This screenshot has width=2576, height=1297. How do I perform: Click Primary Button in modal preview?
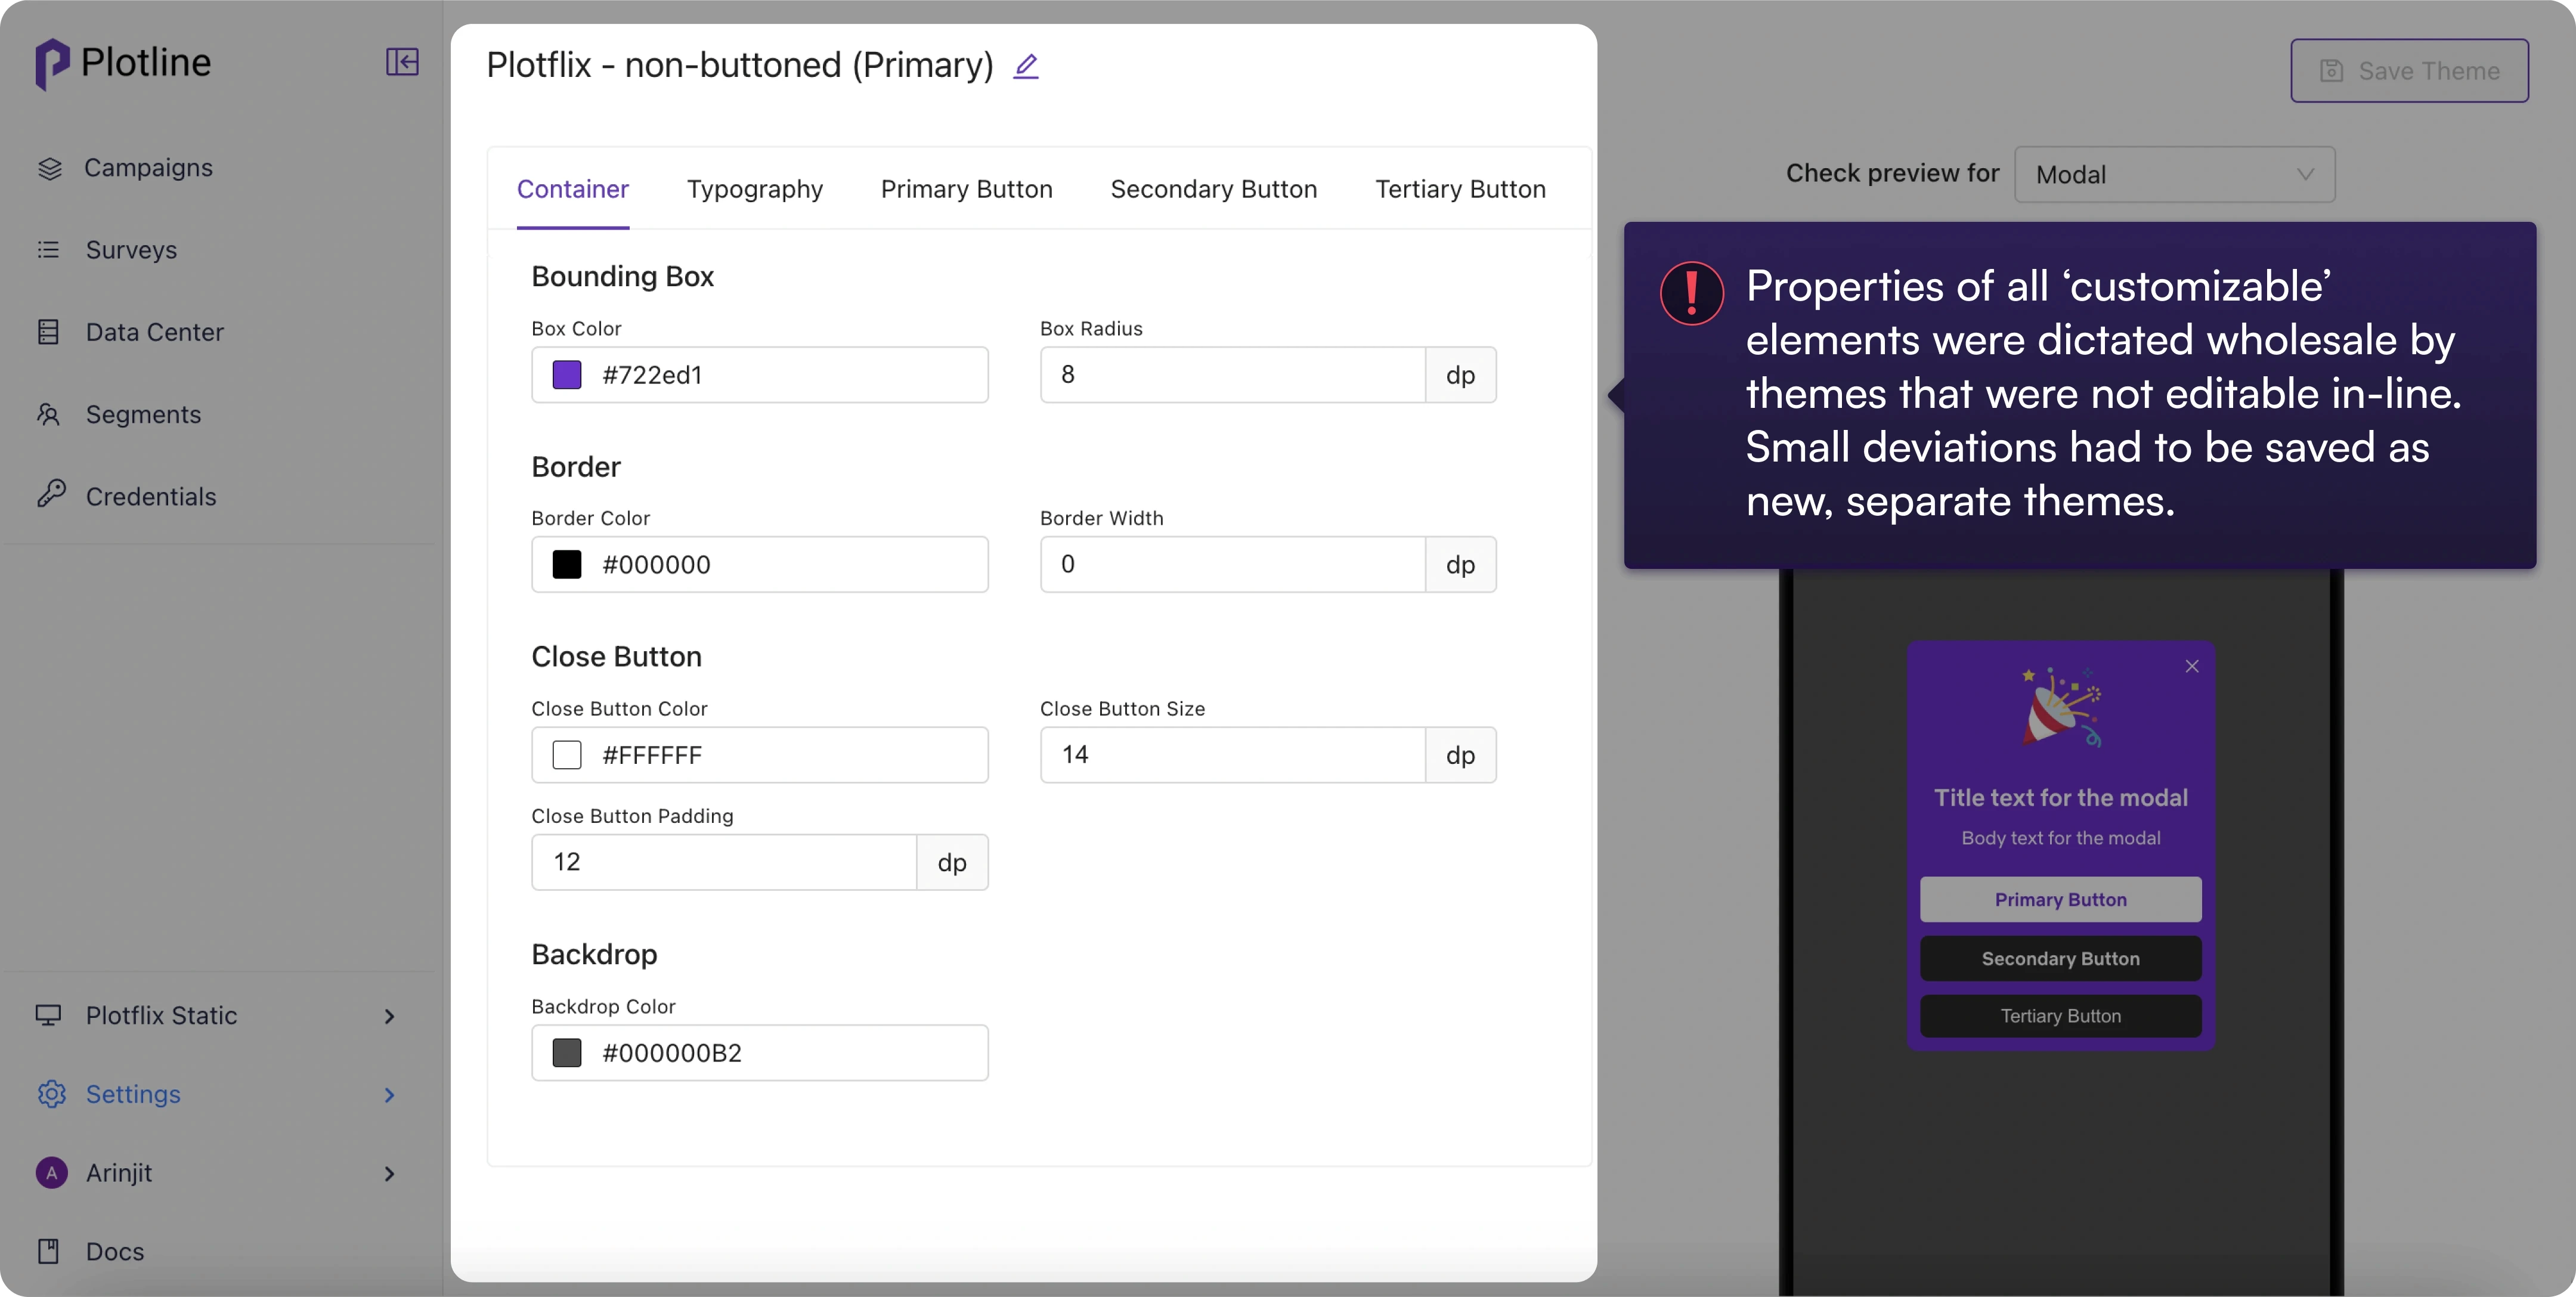click(2060, 899)
